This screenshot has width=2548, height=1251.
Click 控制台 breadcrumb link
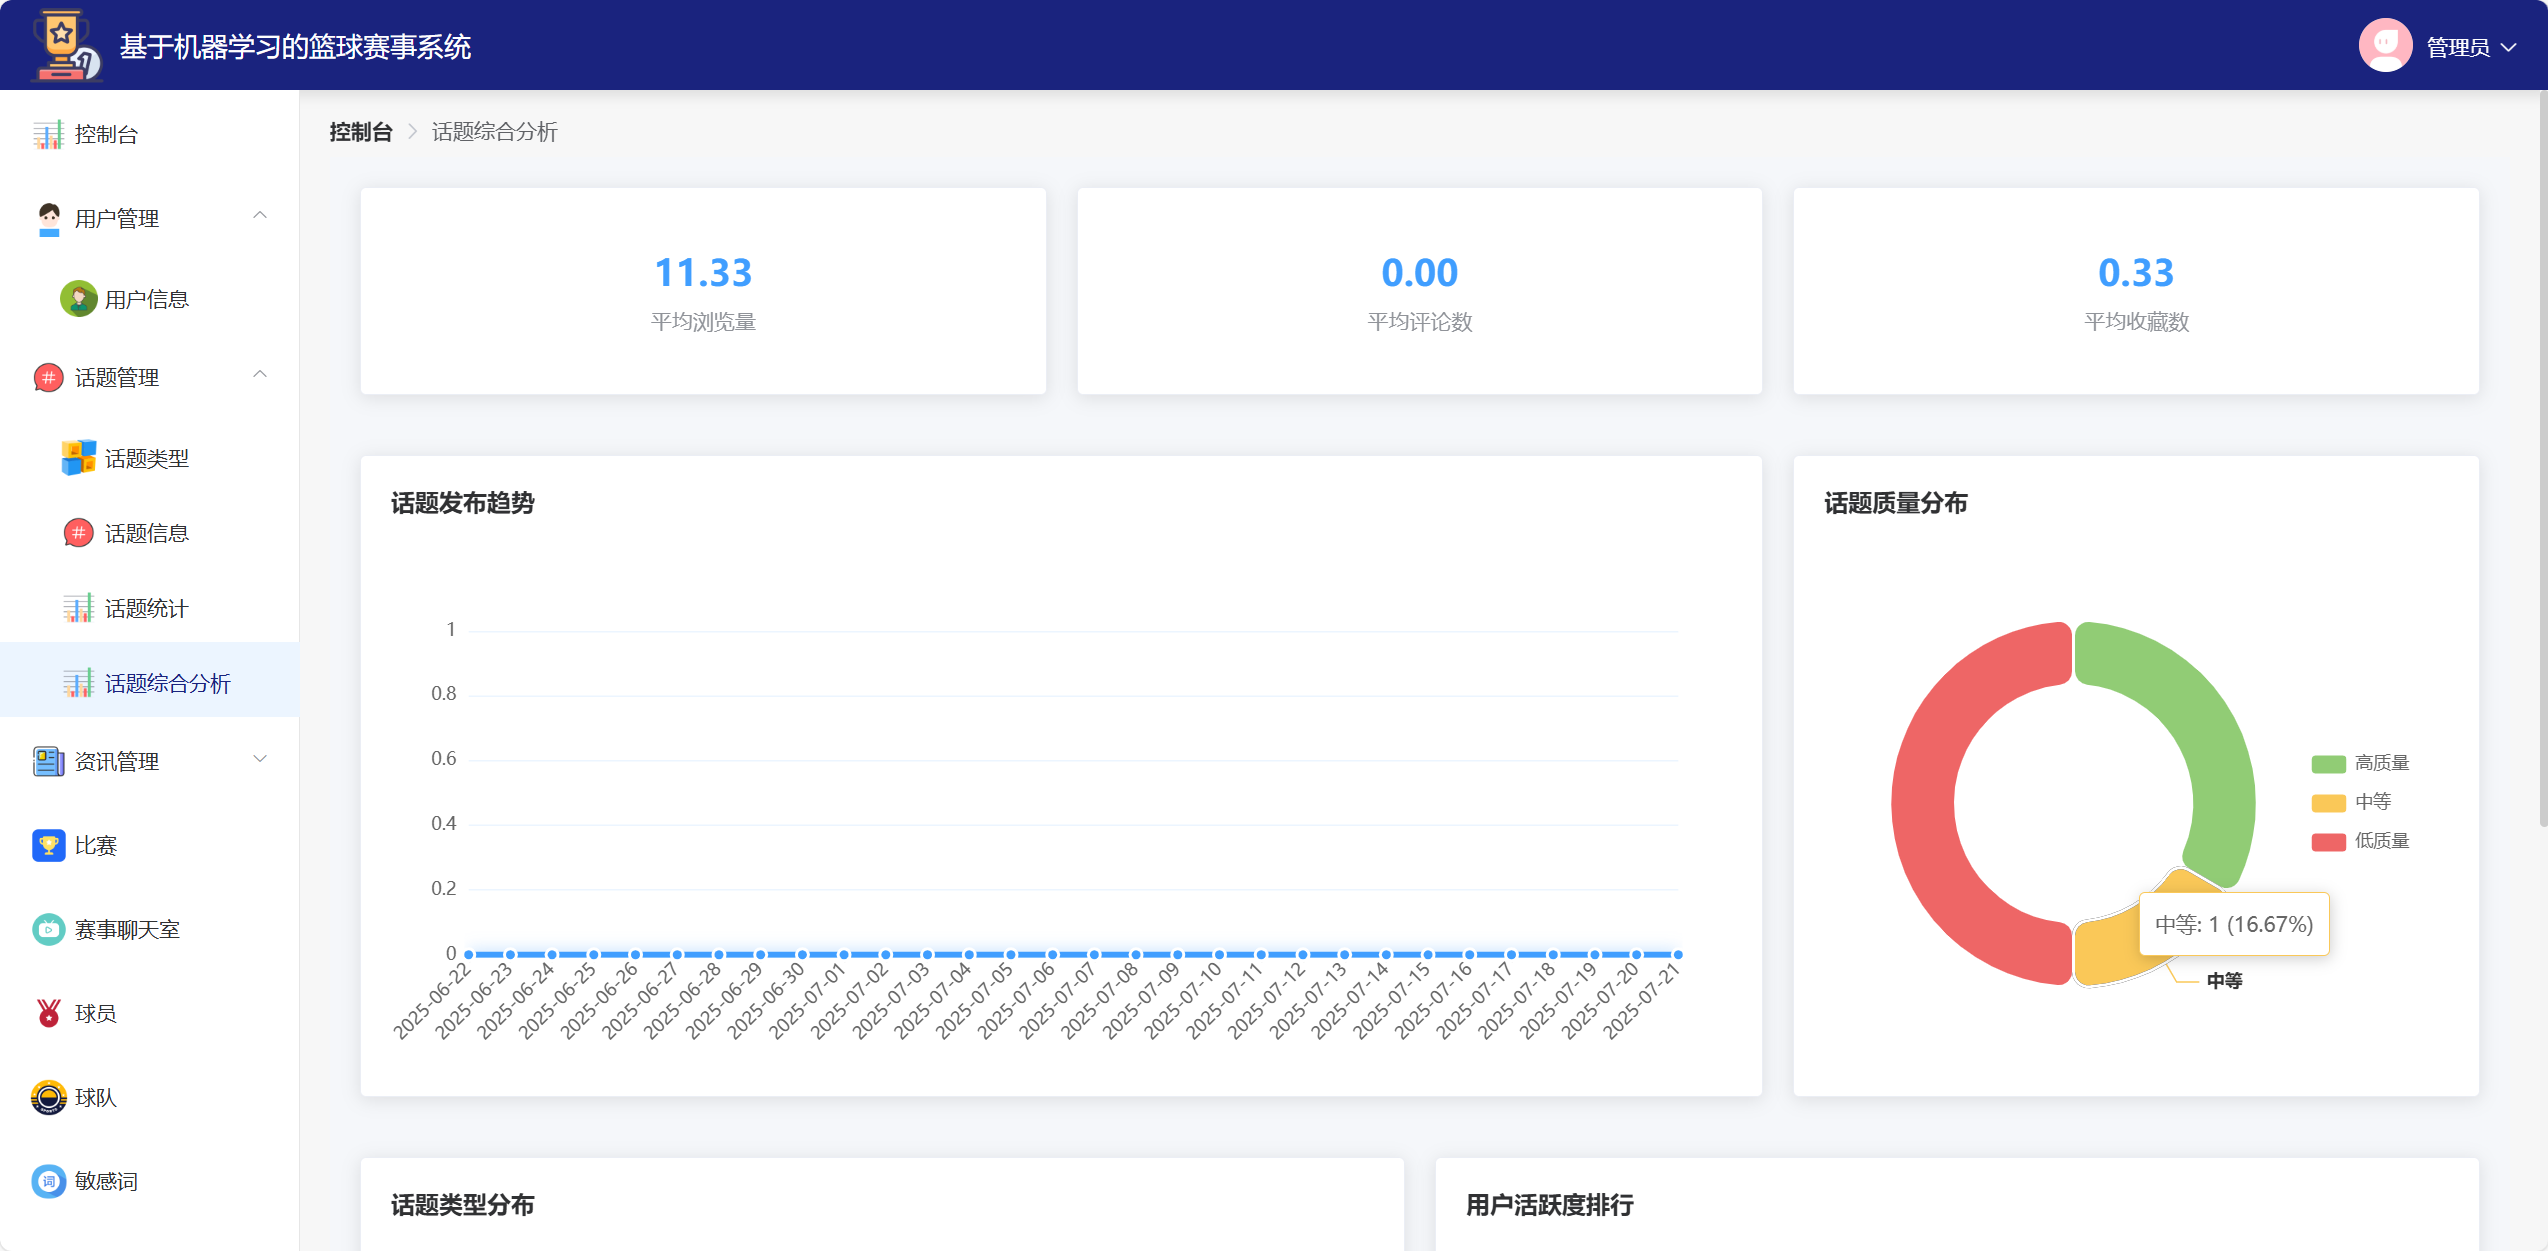point(361,132)
